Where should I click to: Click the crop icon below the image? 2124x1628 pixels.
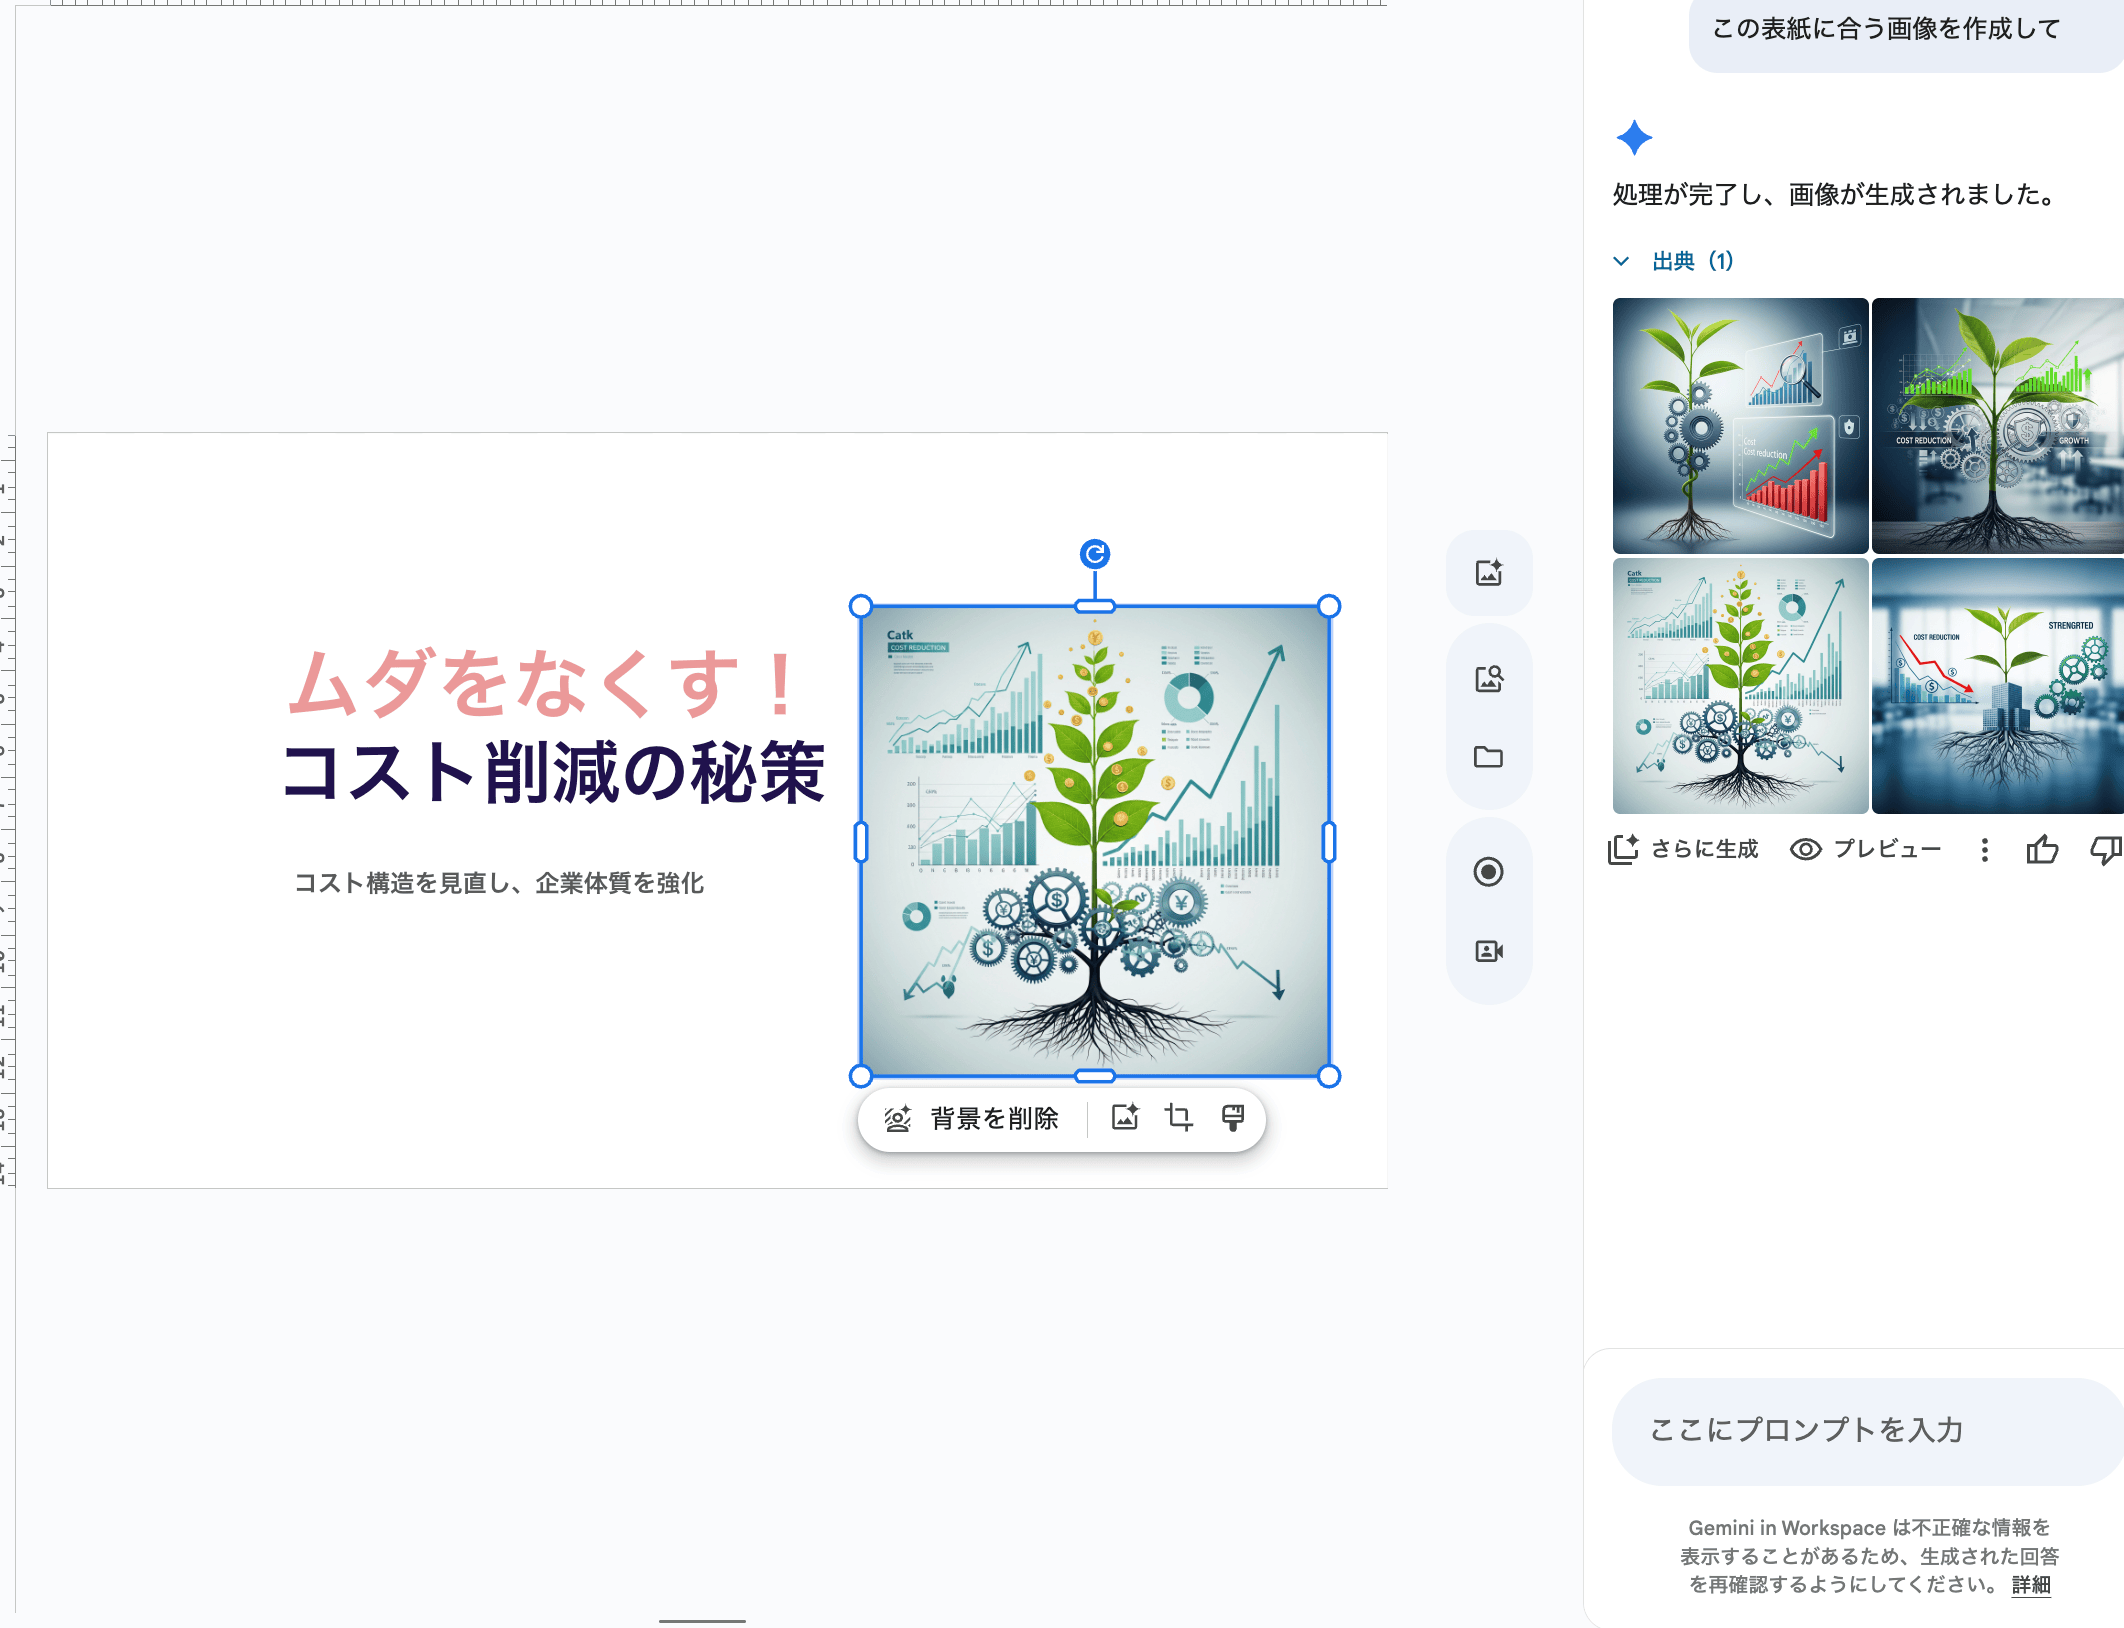coord(1179,1118)
